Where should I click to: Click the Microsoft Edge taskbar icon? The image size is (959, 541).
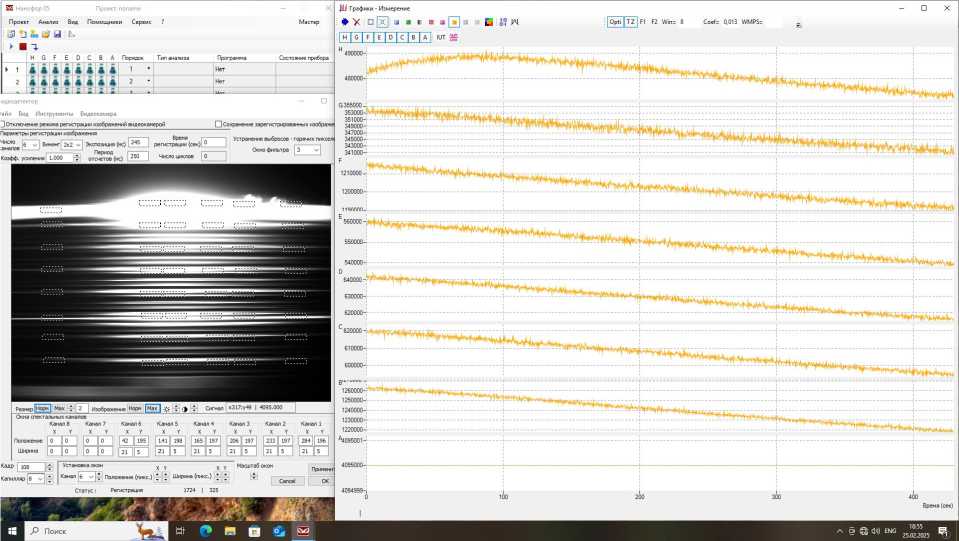(x=206, y=531)
